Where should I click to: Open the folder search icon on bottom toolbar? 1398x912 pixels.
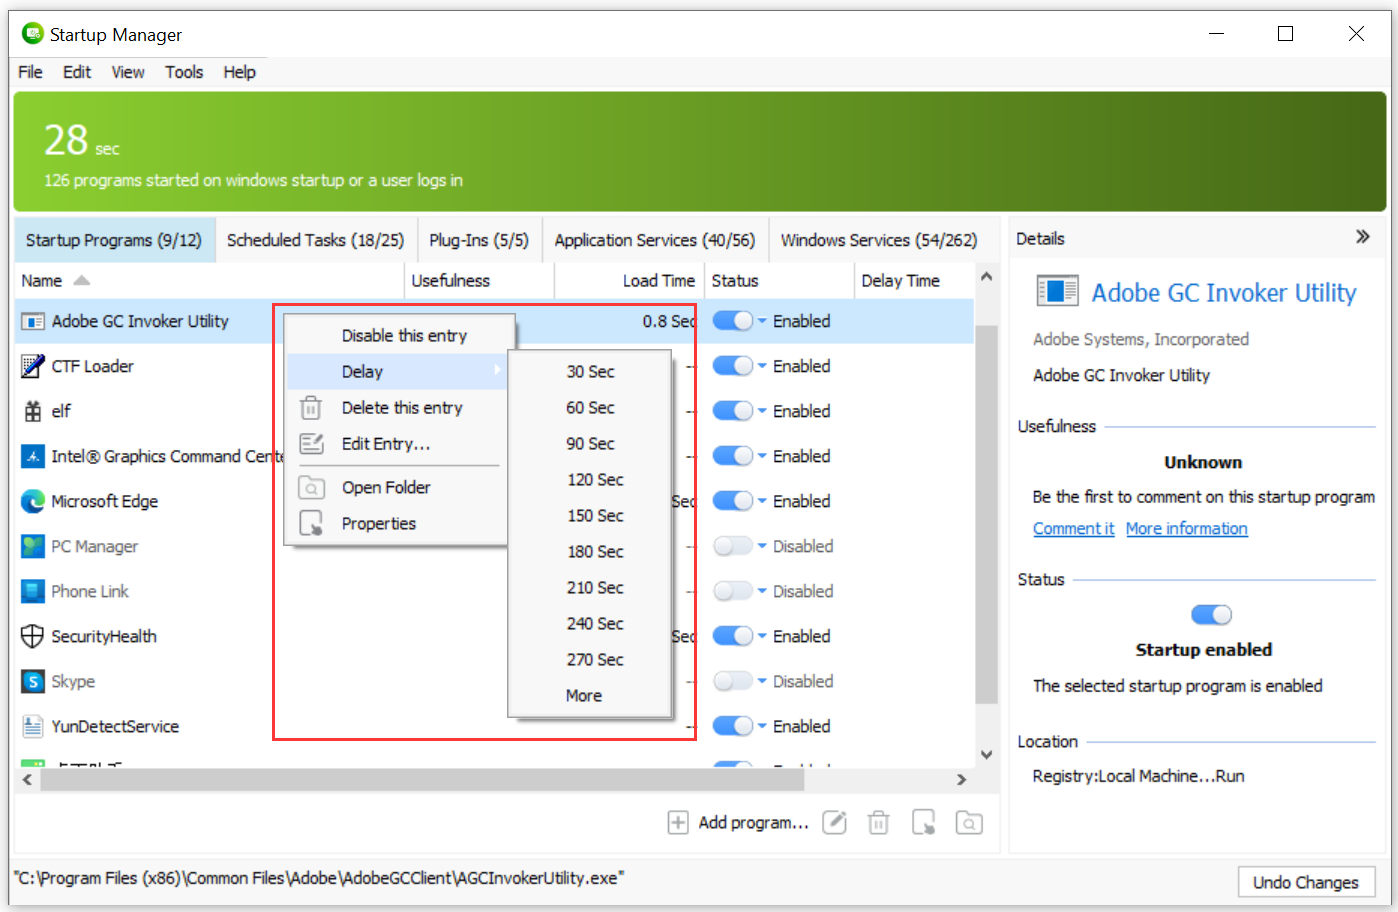coord(968,822)
